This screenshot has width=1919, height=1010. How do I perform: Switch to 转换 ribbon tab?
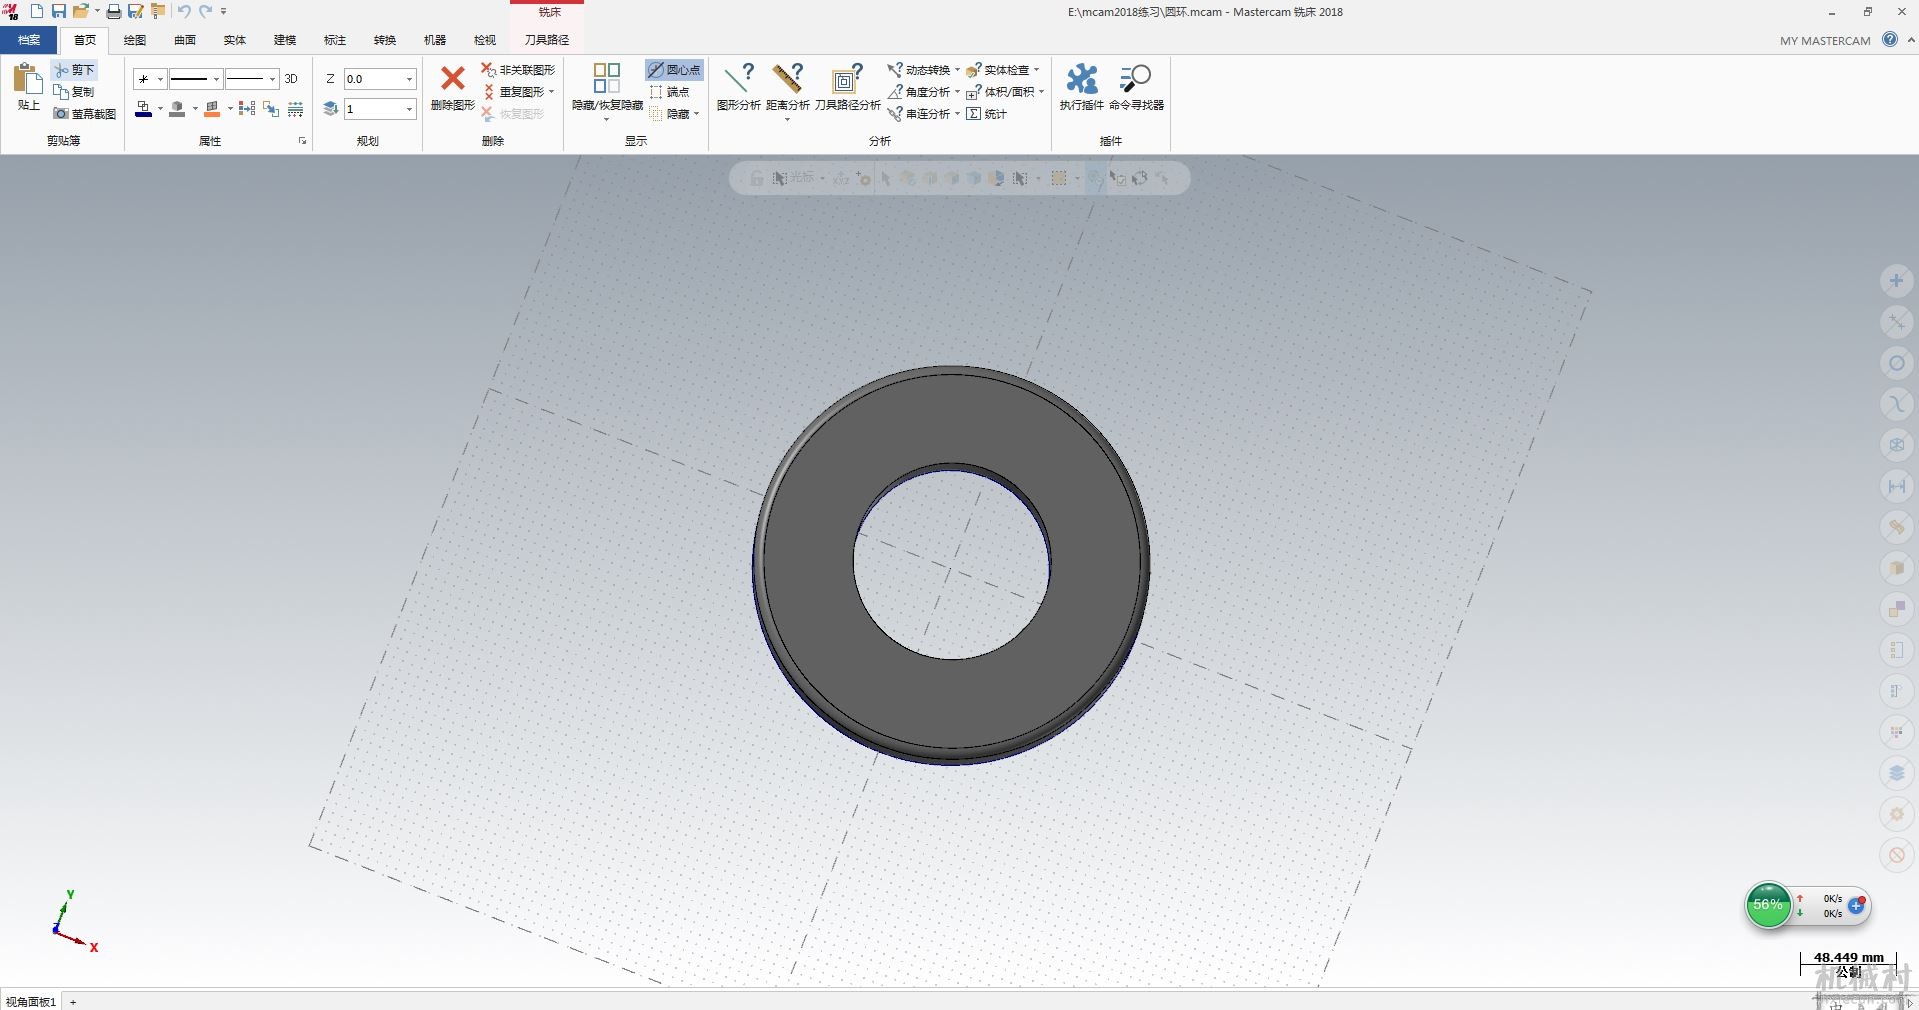(385, 40)
